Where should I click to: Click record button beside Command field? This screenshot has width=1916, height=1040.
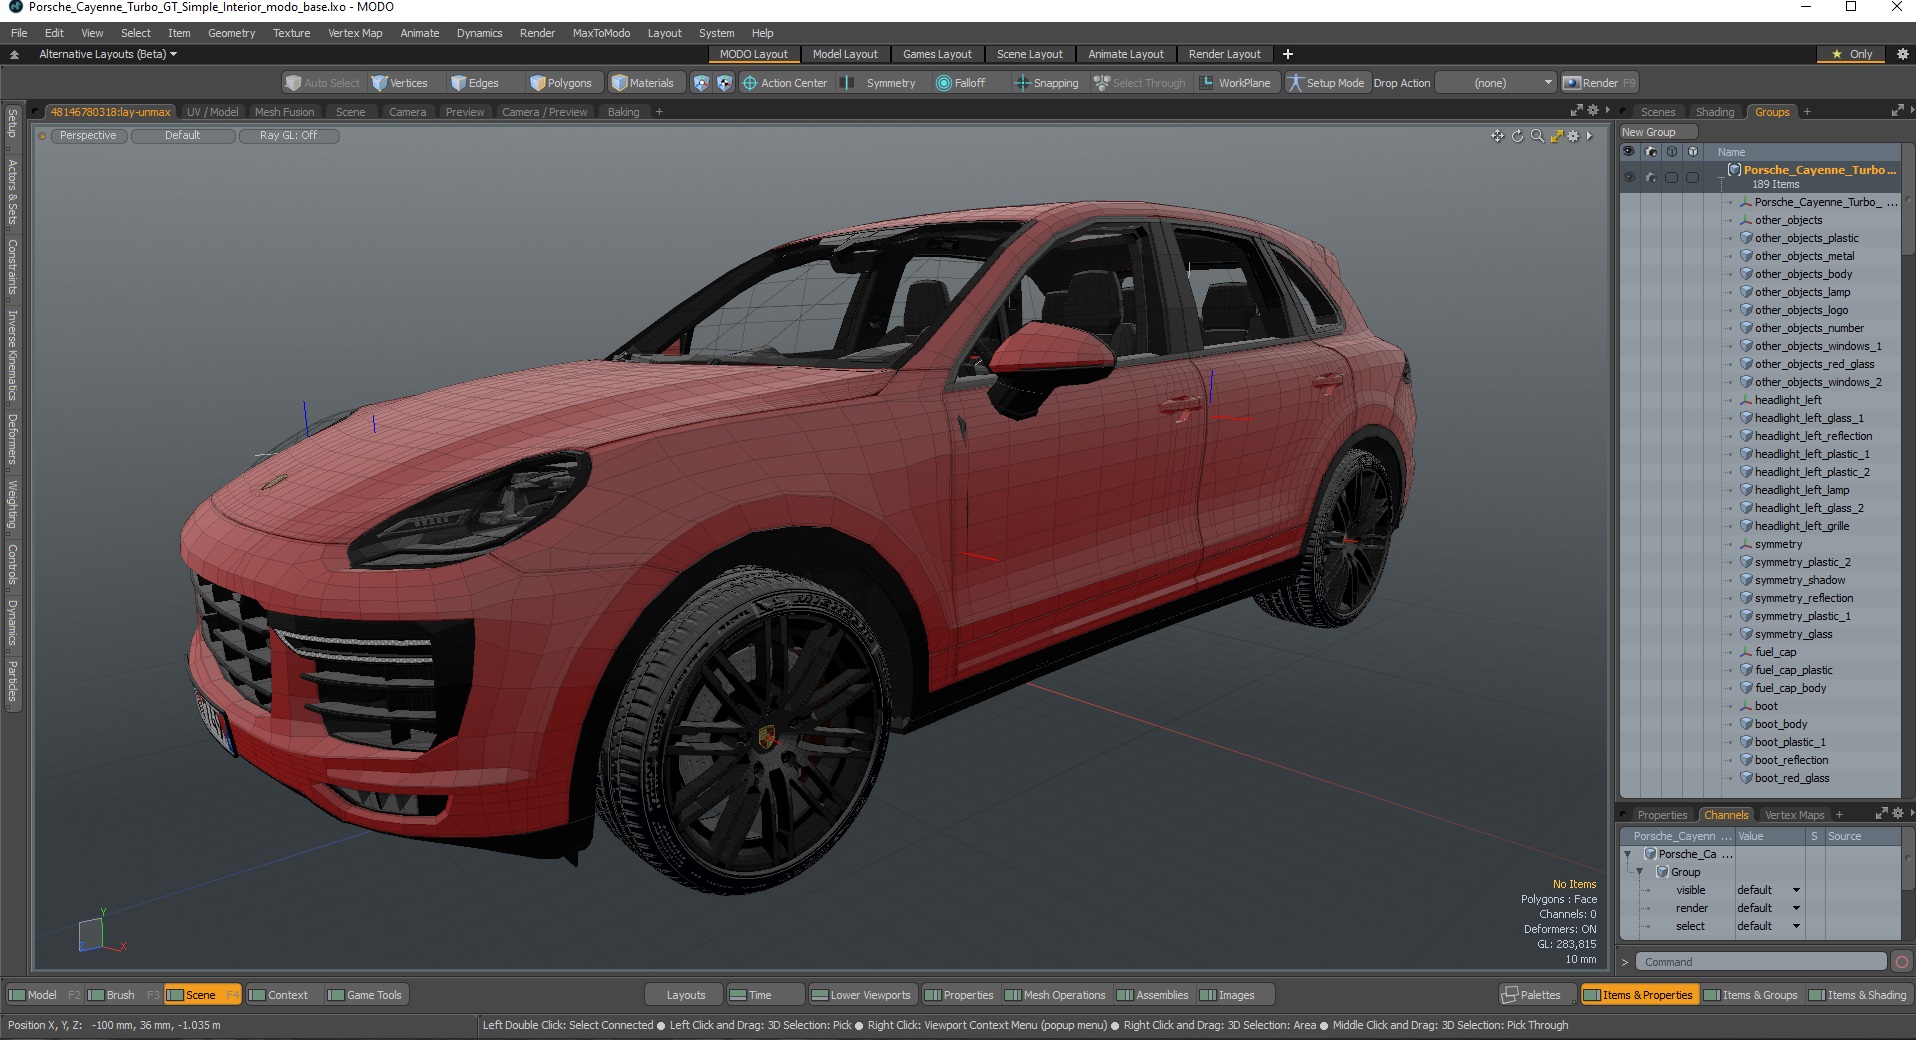[1902, 962]
